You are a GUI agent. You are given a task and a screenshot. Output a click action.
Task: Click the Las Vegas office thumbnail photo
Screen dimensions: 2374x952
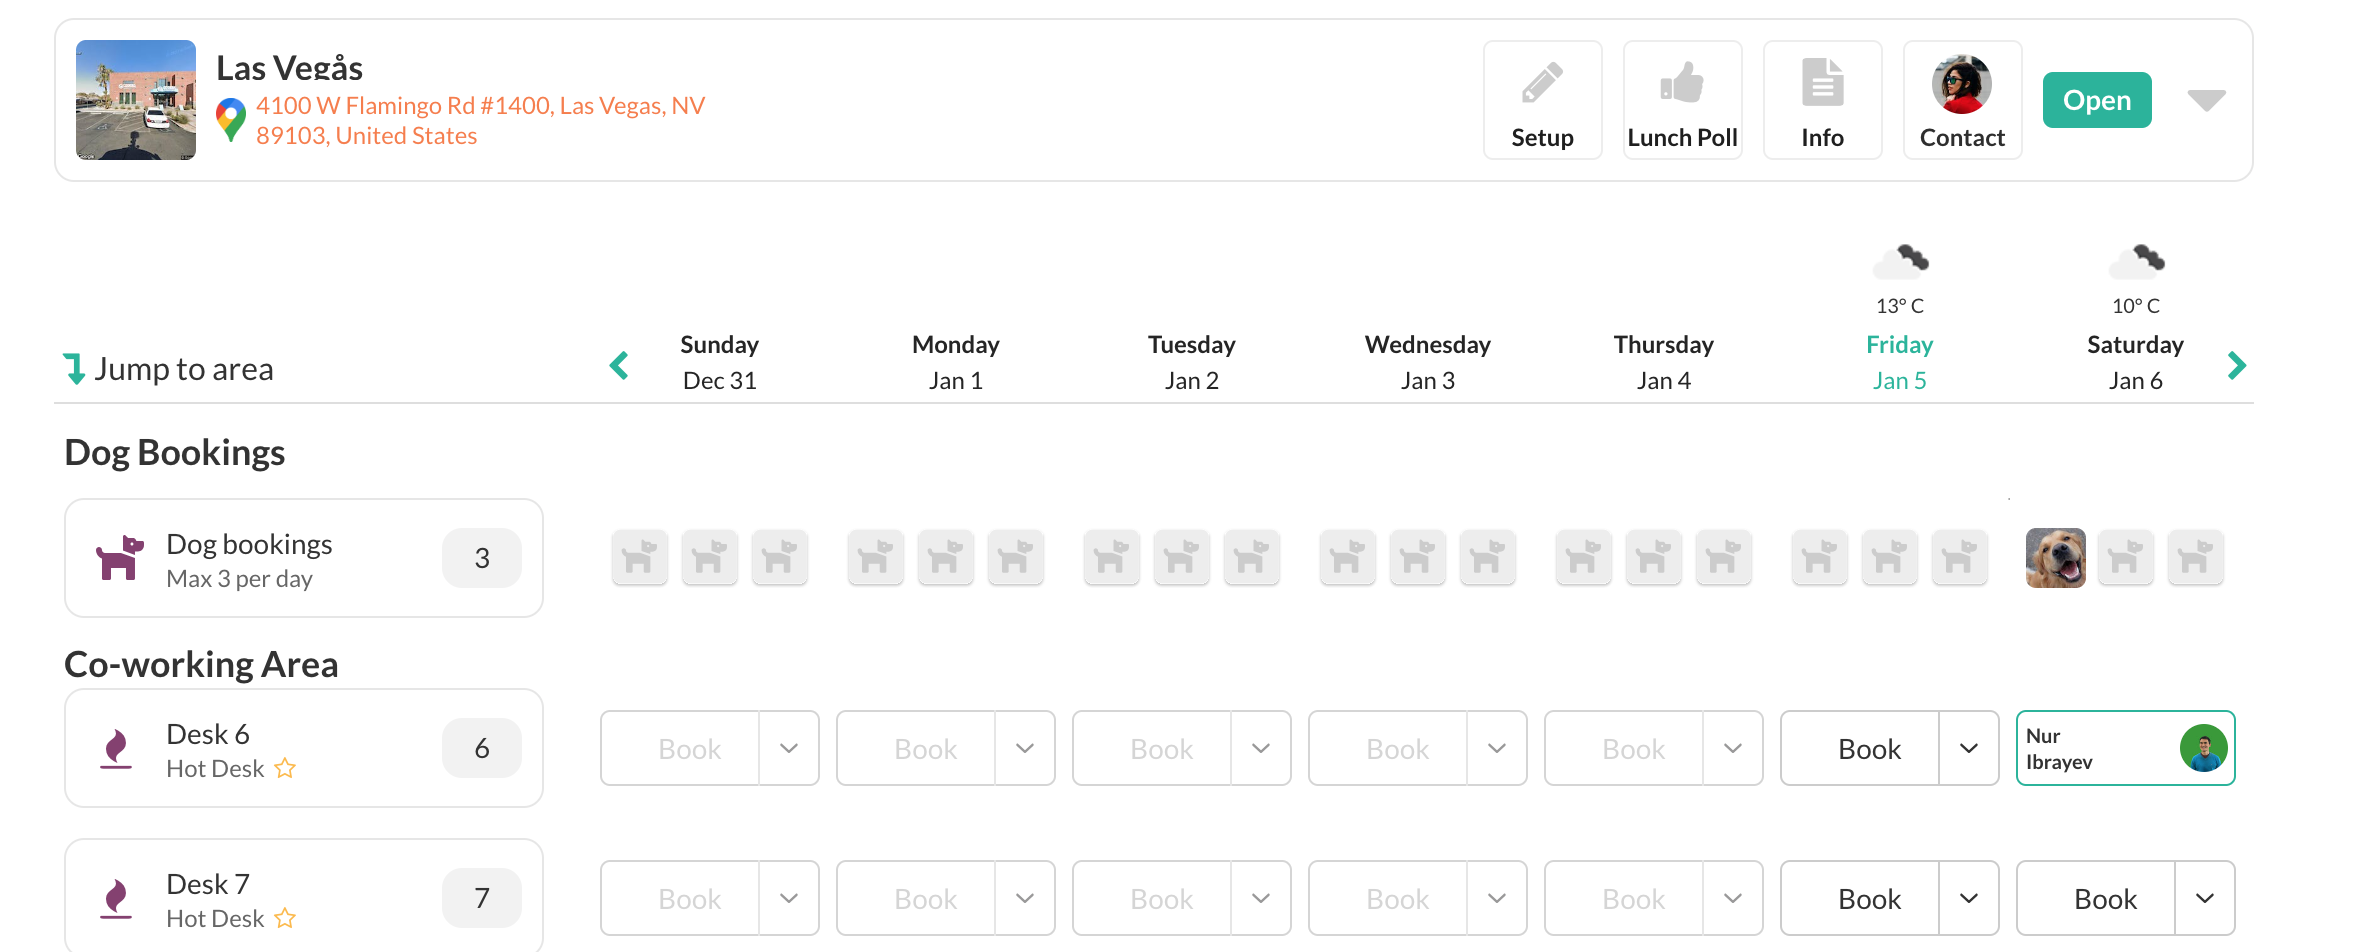tap(136, 100)
